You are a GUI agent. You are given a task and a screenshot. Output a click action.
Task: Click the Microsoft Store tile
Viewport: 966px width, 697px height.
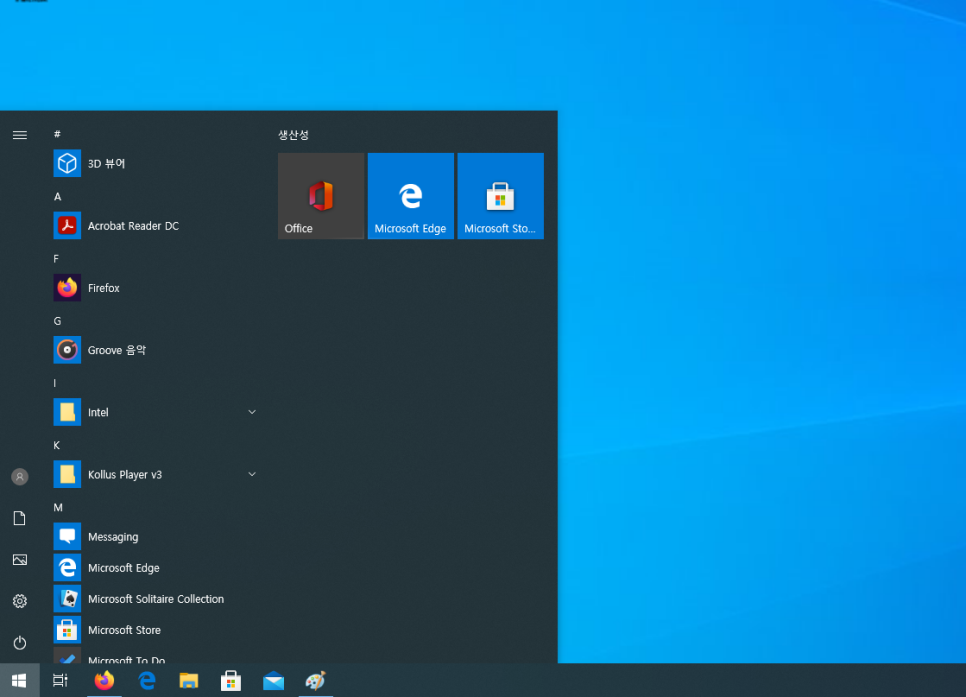(x=501, y=196)
